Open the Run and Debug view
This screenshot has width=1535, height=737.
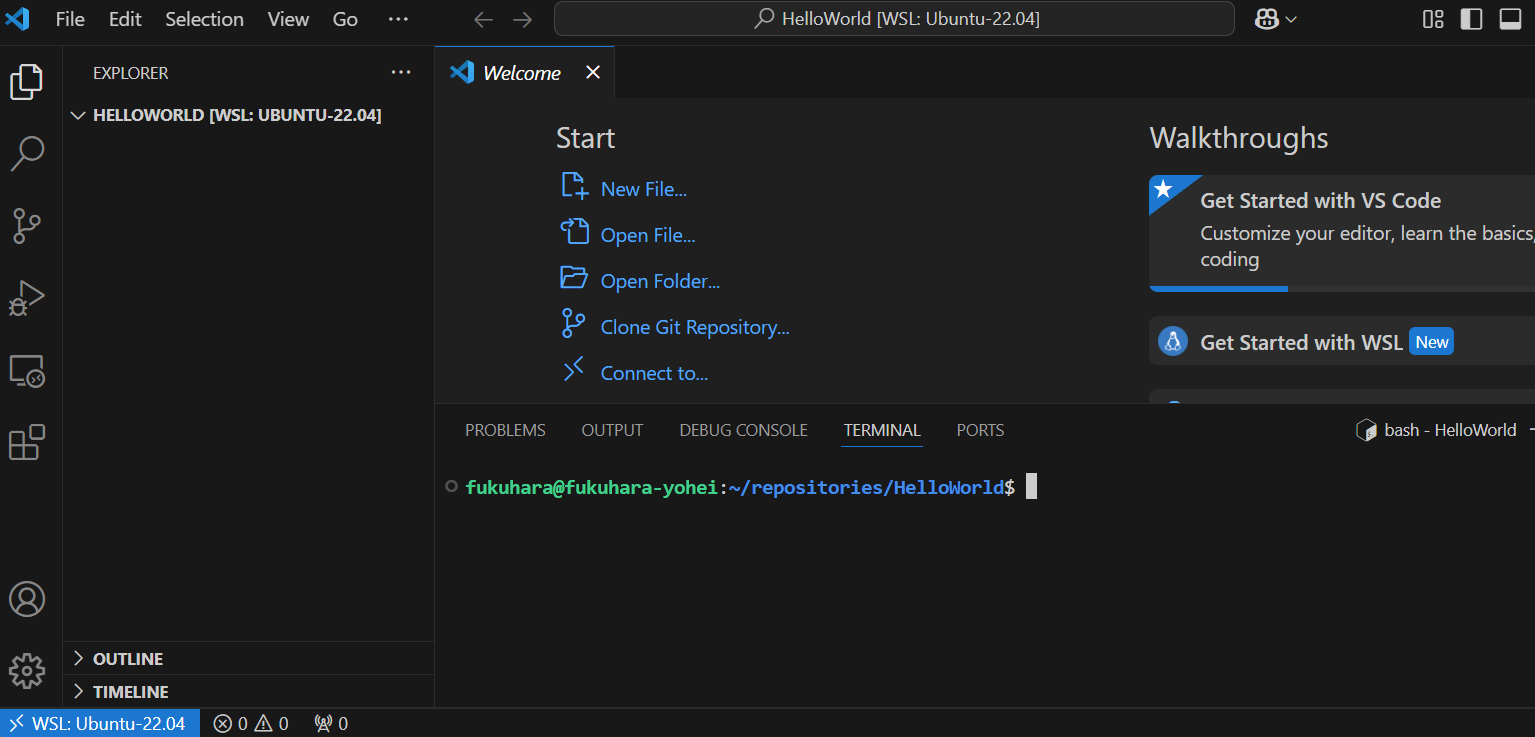pos(27,297)
